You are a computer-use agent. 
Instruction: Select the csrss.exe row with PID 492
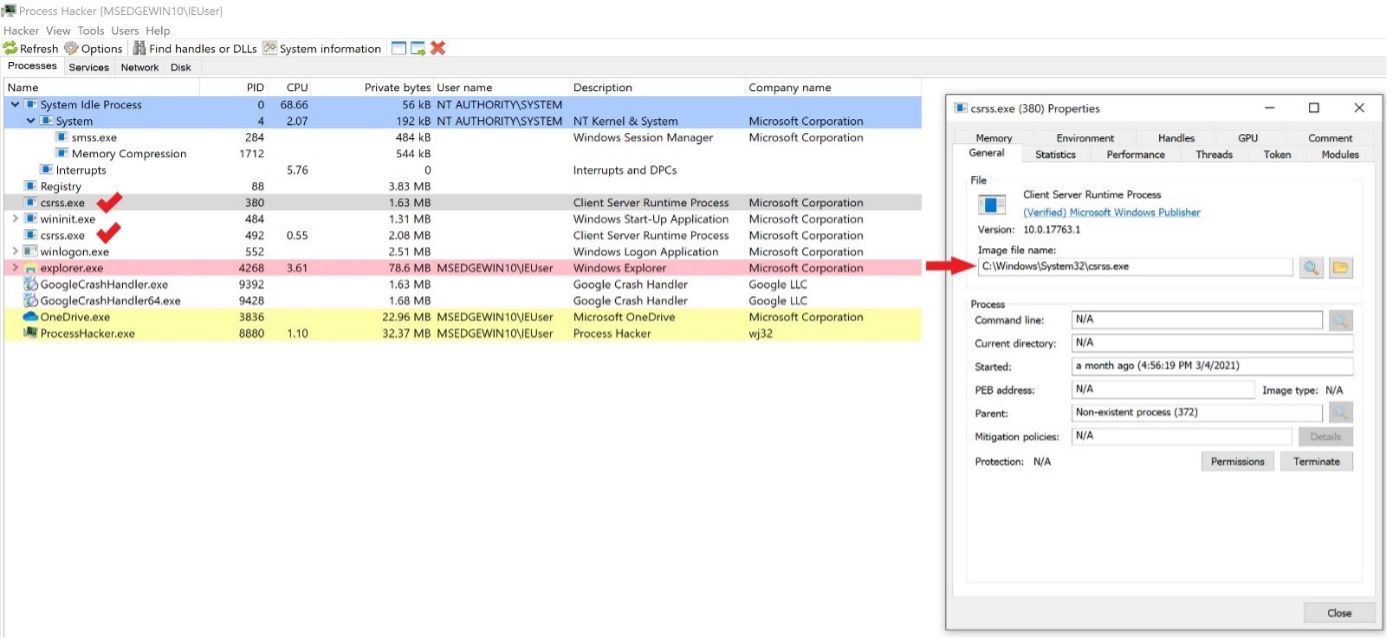pos(462,235)
